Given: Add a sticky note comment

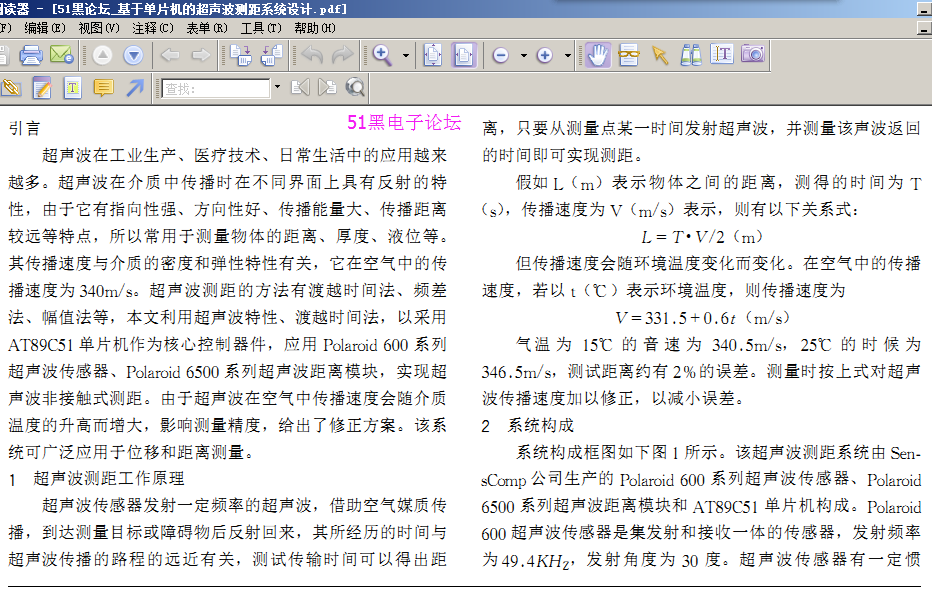Looking at the screenshot, I should [102, 88].
